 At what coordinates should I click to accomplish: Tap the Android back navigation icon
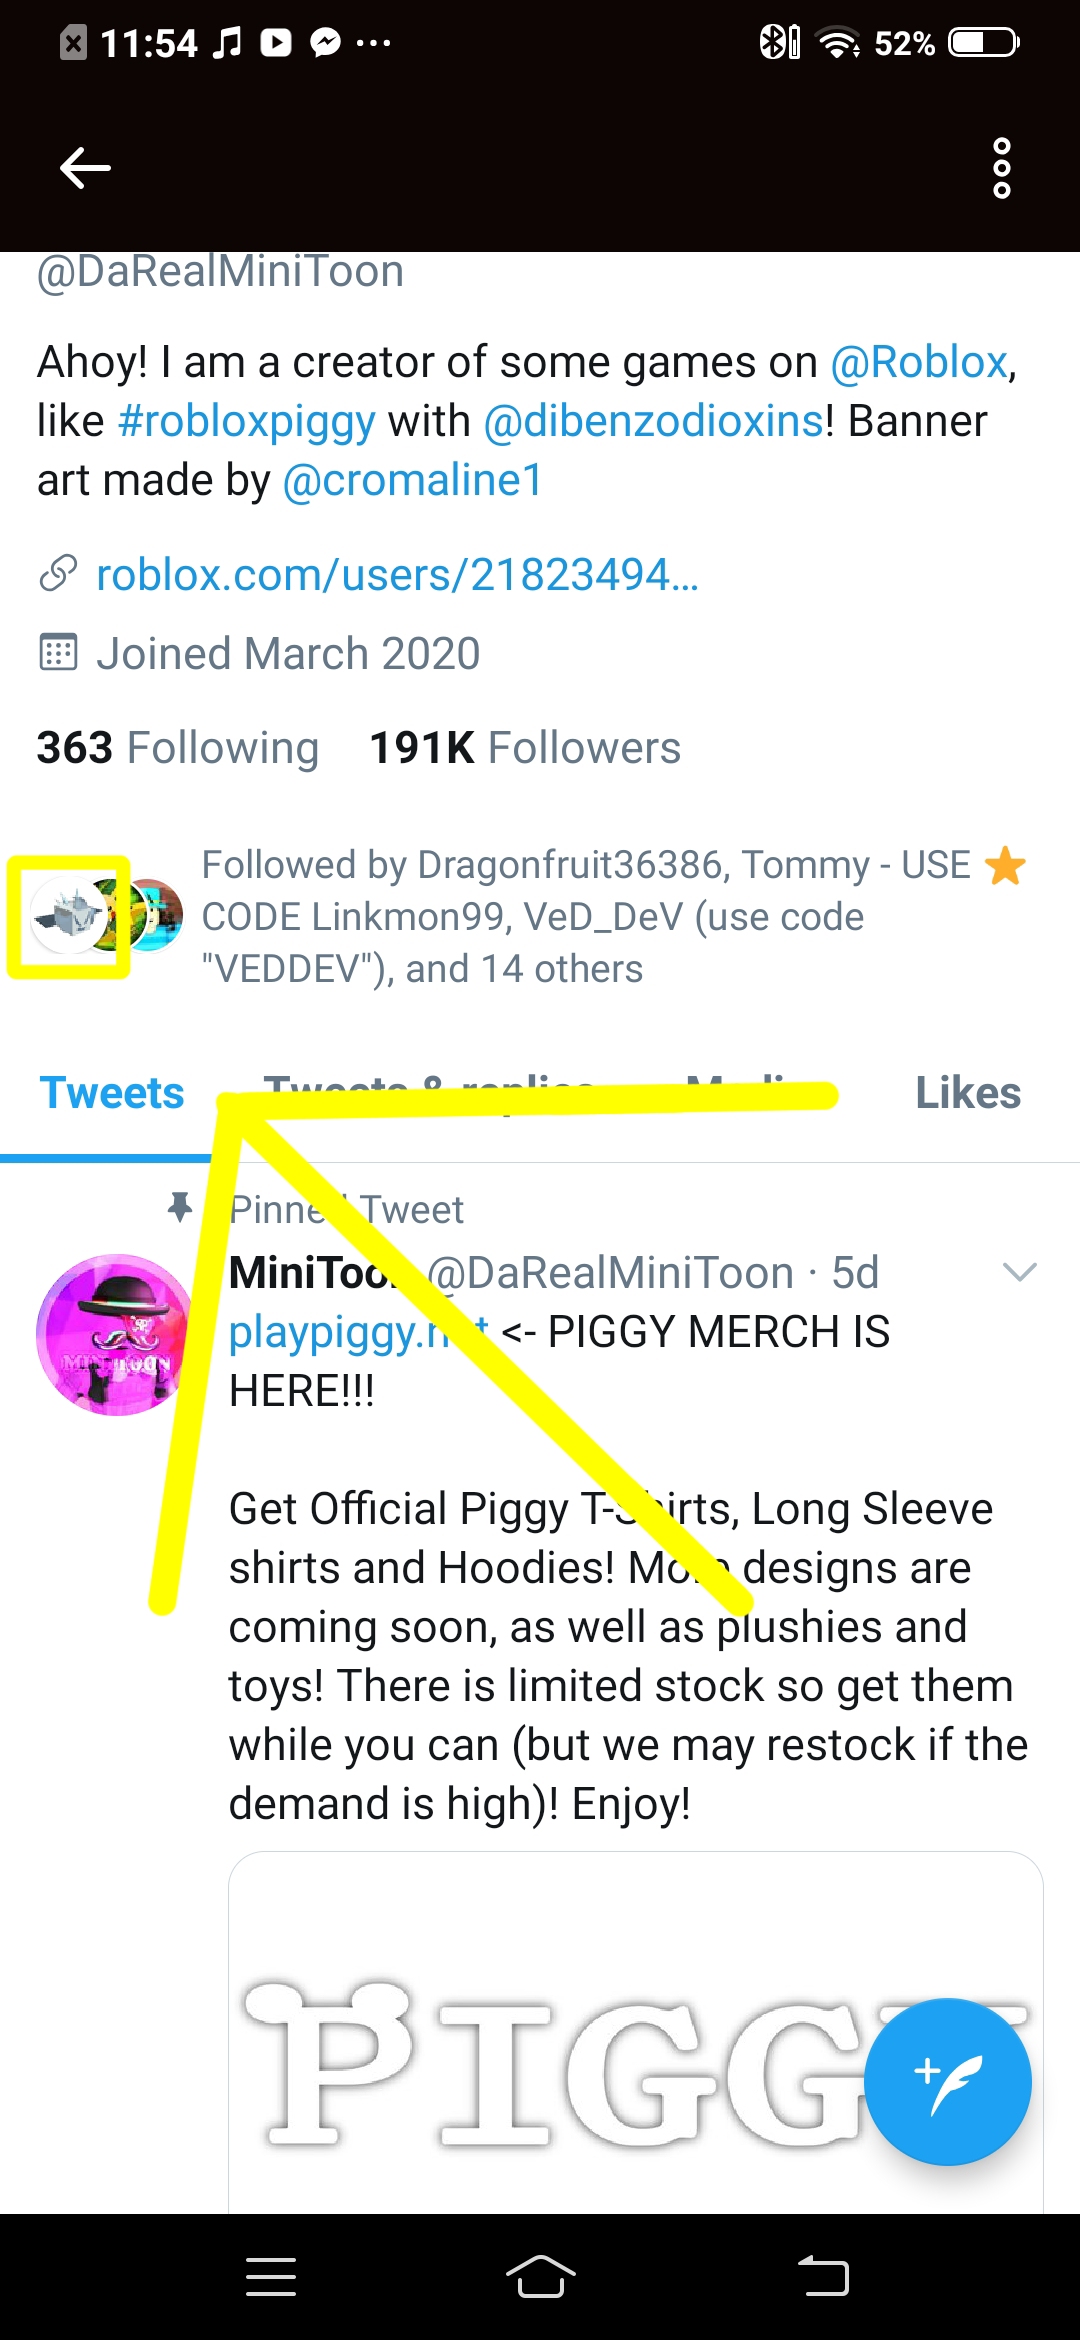pos(823,2277)
